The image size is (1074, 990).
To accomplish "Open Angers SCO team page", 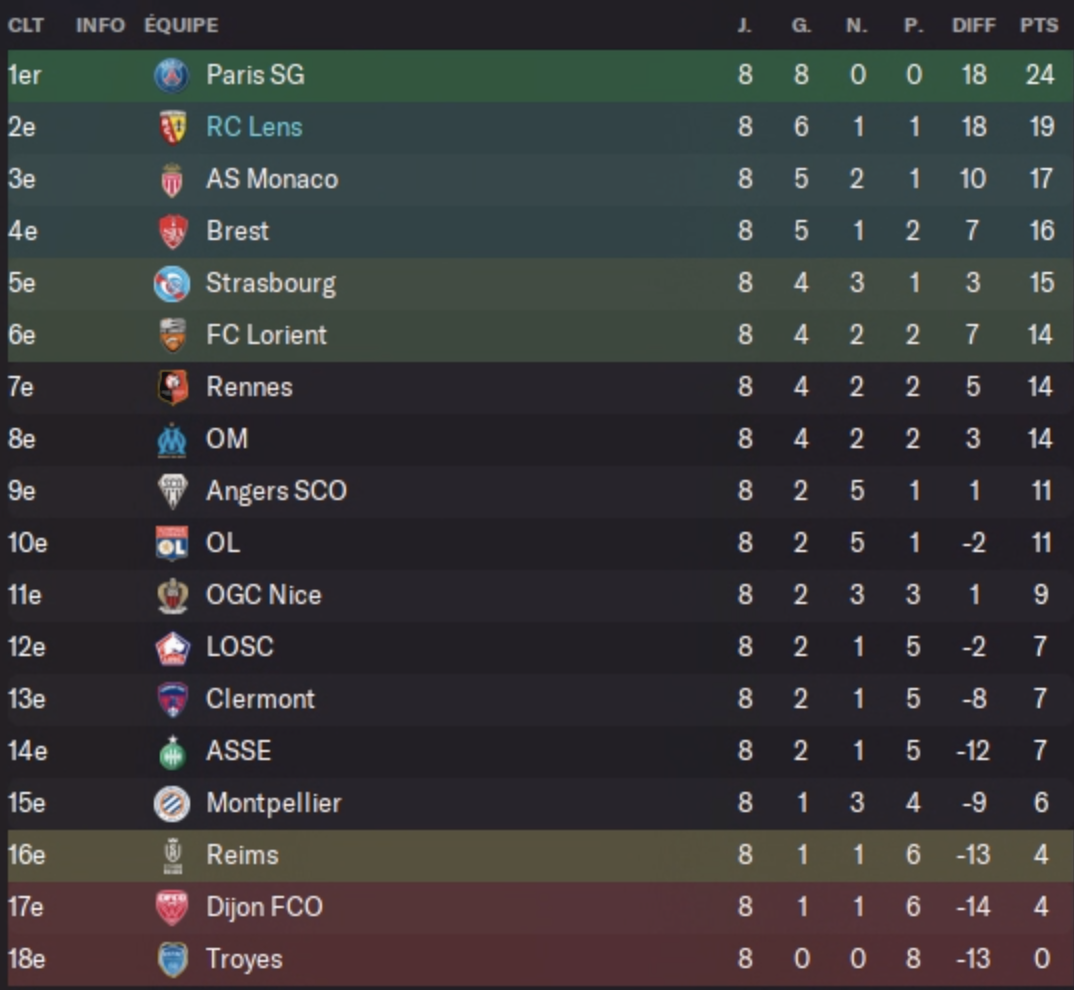I will (x=276, y=491).
